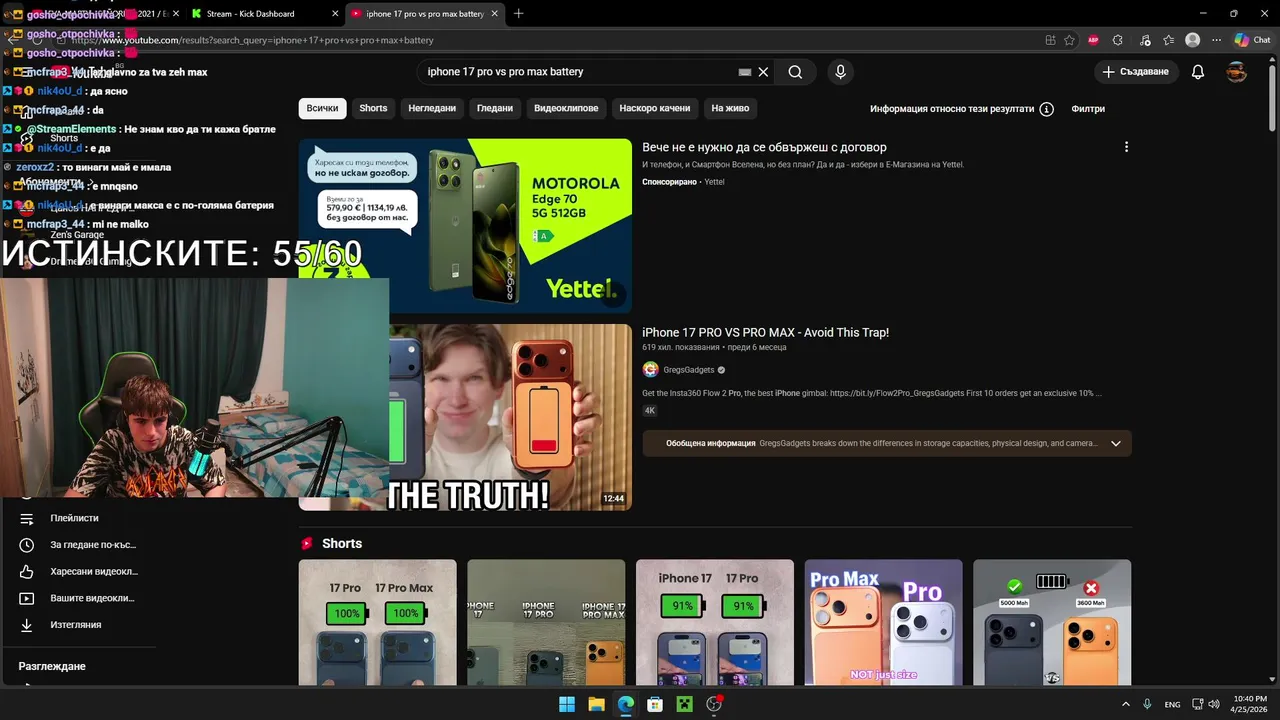Clear the search box with the X icon
This screenshot has width=1280, height=720.
763,72
